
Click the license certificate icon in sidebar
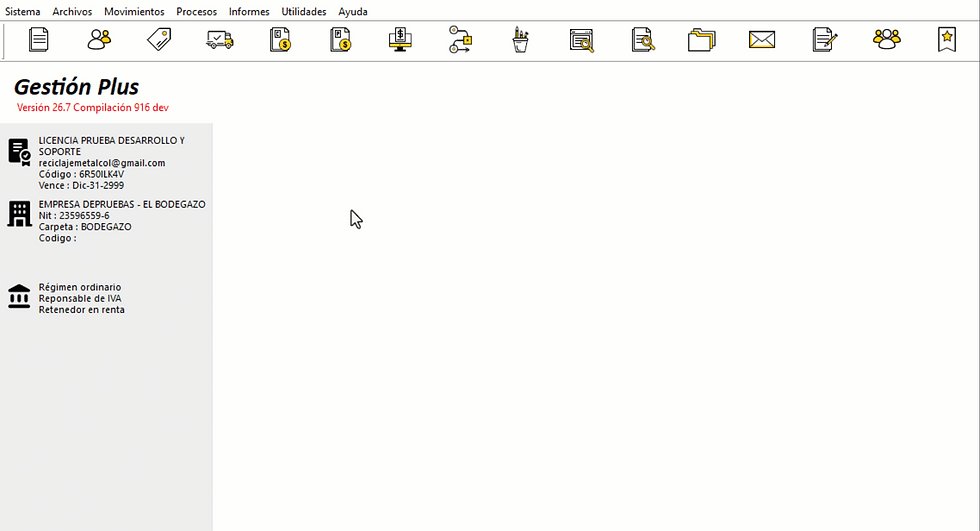coord(19,152)
